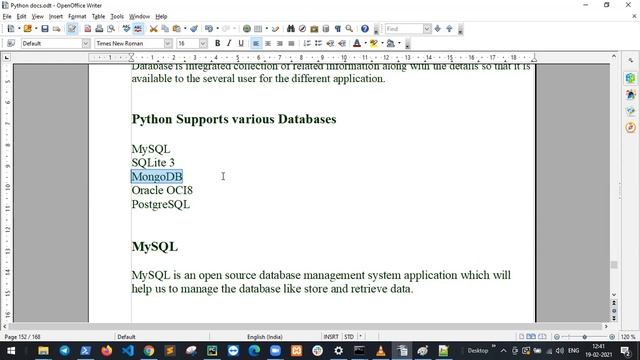Open the background color dropdown arrow

click(x=399, y=43)
